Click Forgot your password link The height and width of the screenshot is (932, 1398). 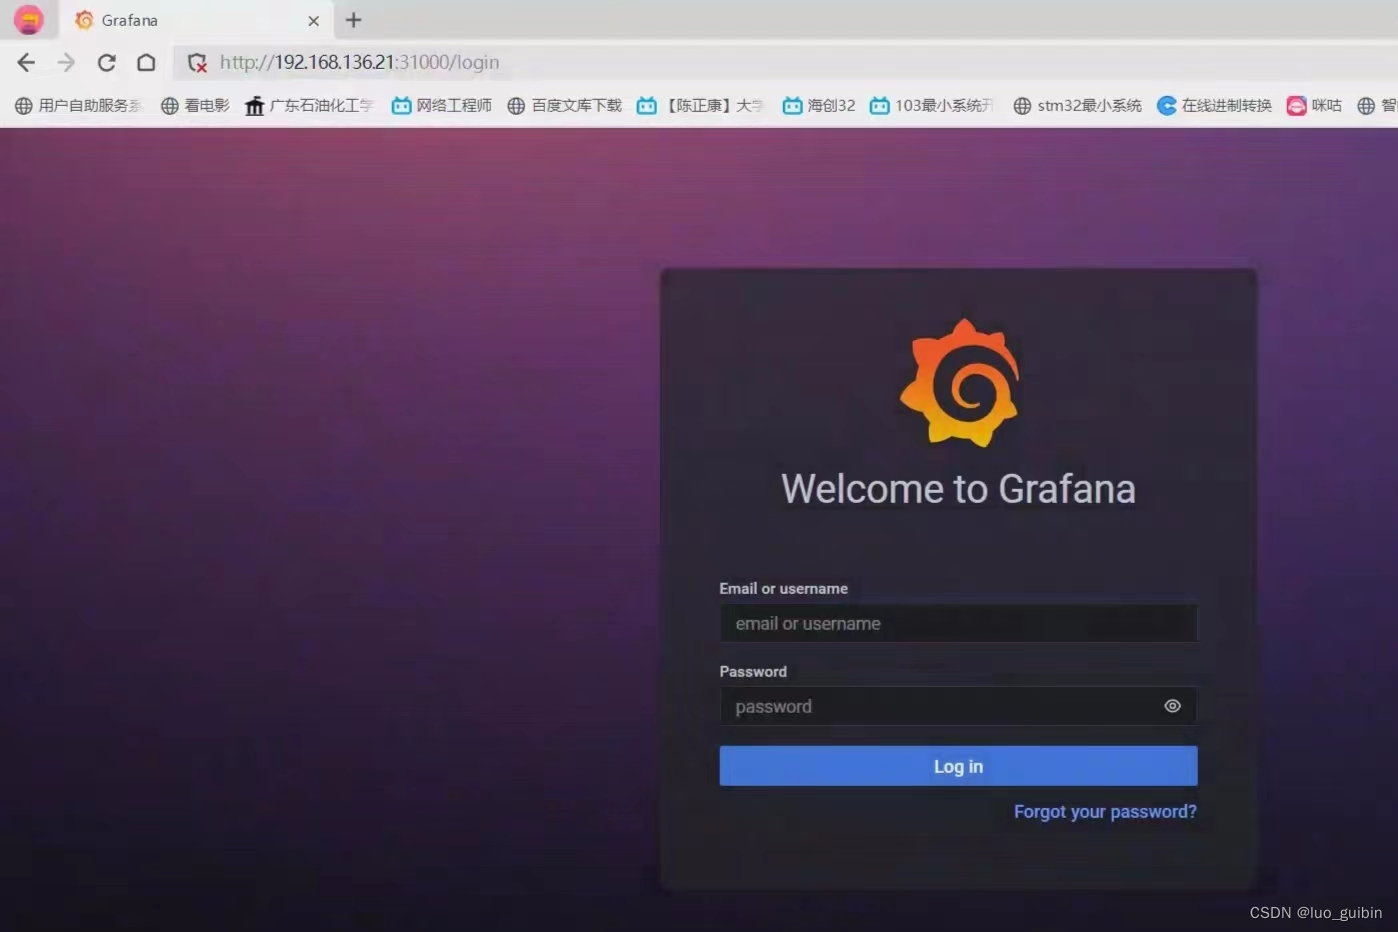pyautogui.click(x=1105, y=811)
